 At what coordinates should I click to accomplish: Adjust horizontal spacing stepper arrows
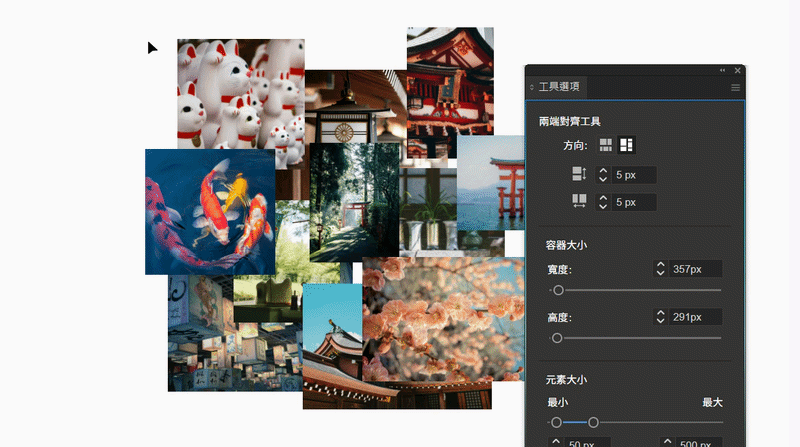click(x=603, y=202)
